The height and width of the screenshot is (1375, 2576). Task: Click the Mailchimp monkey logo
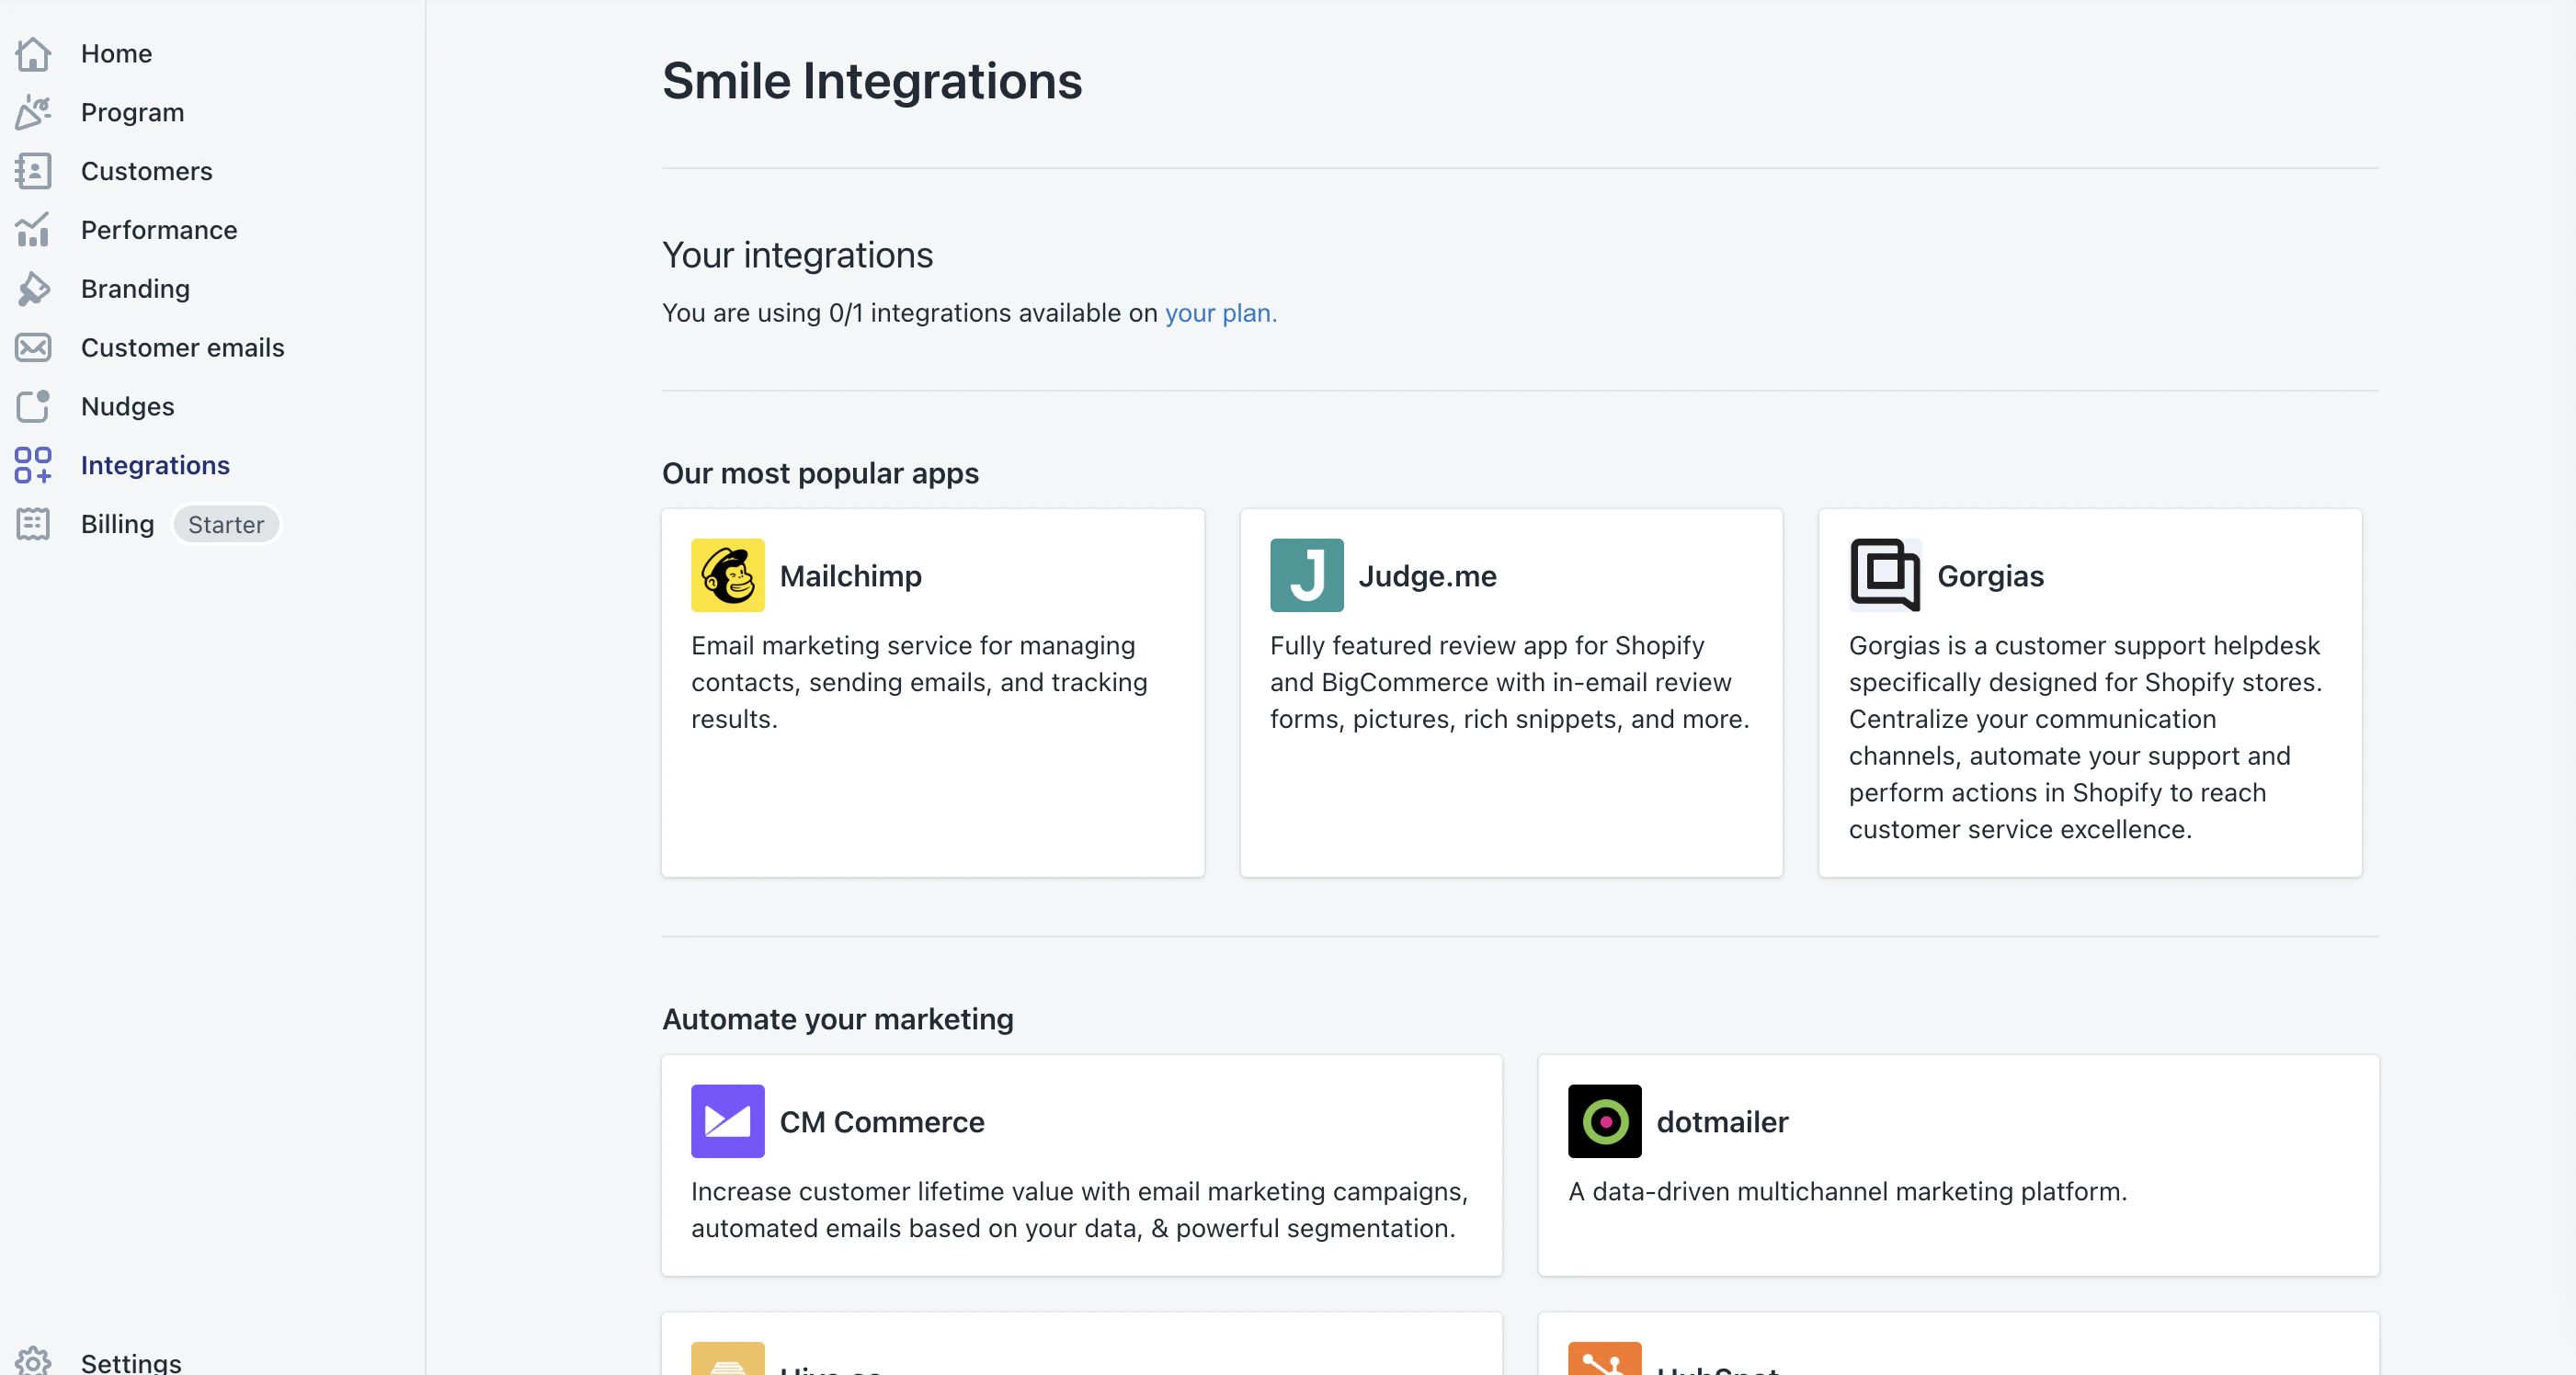(727, 576)
